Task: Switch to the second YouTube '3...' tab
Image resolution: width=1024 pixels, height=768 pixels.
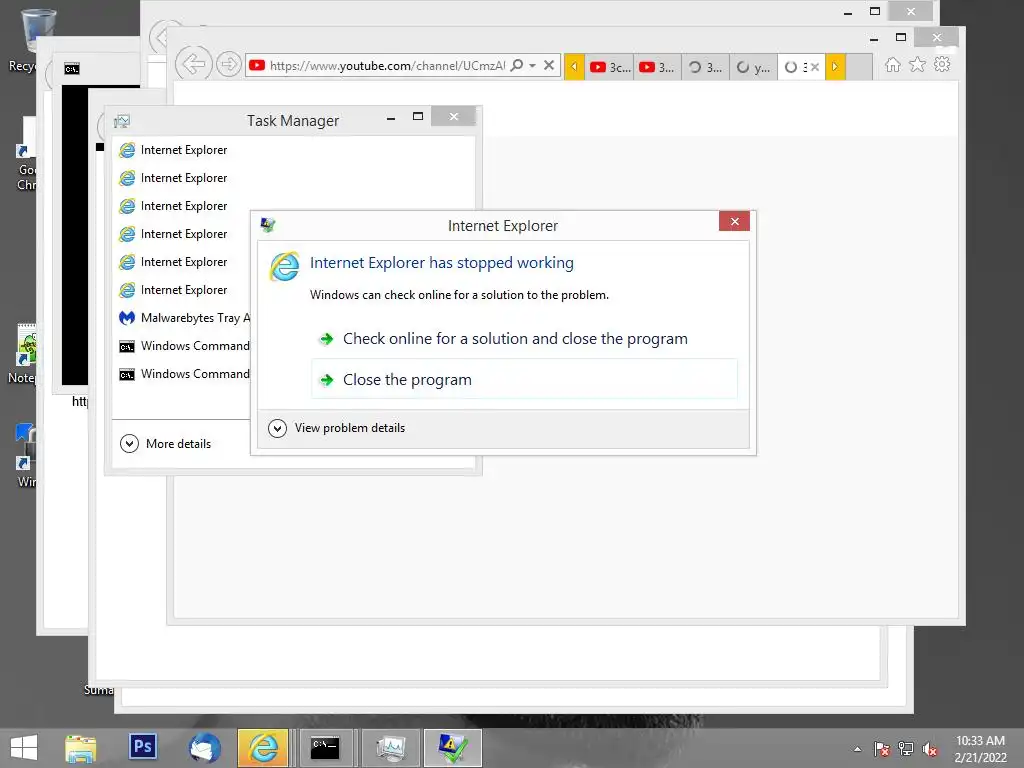Action: pos(657,67)
